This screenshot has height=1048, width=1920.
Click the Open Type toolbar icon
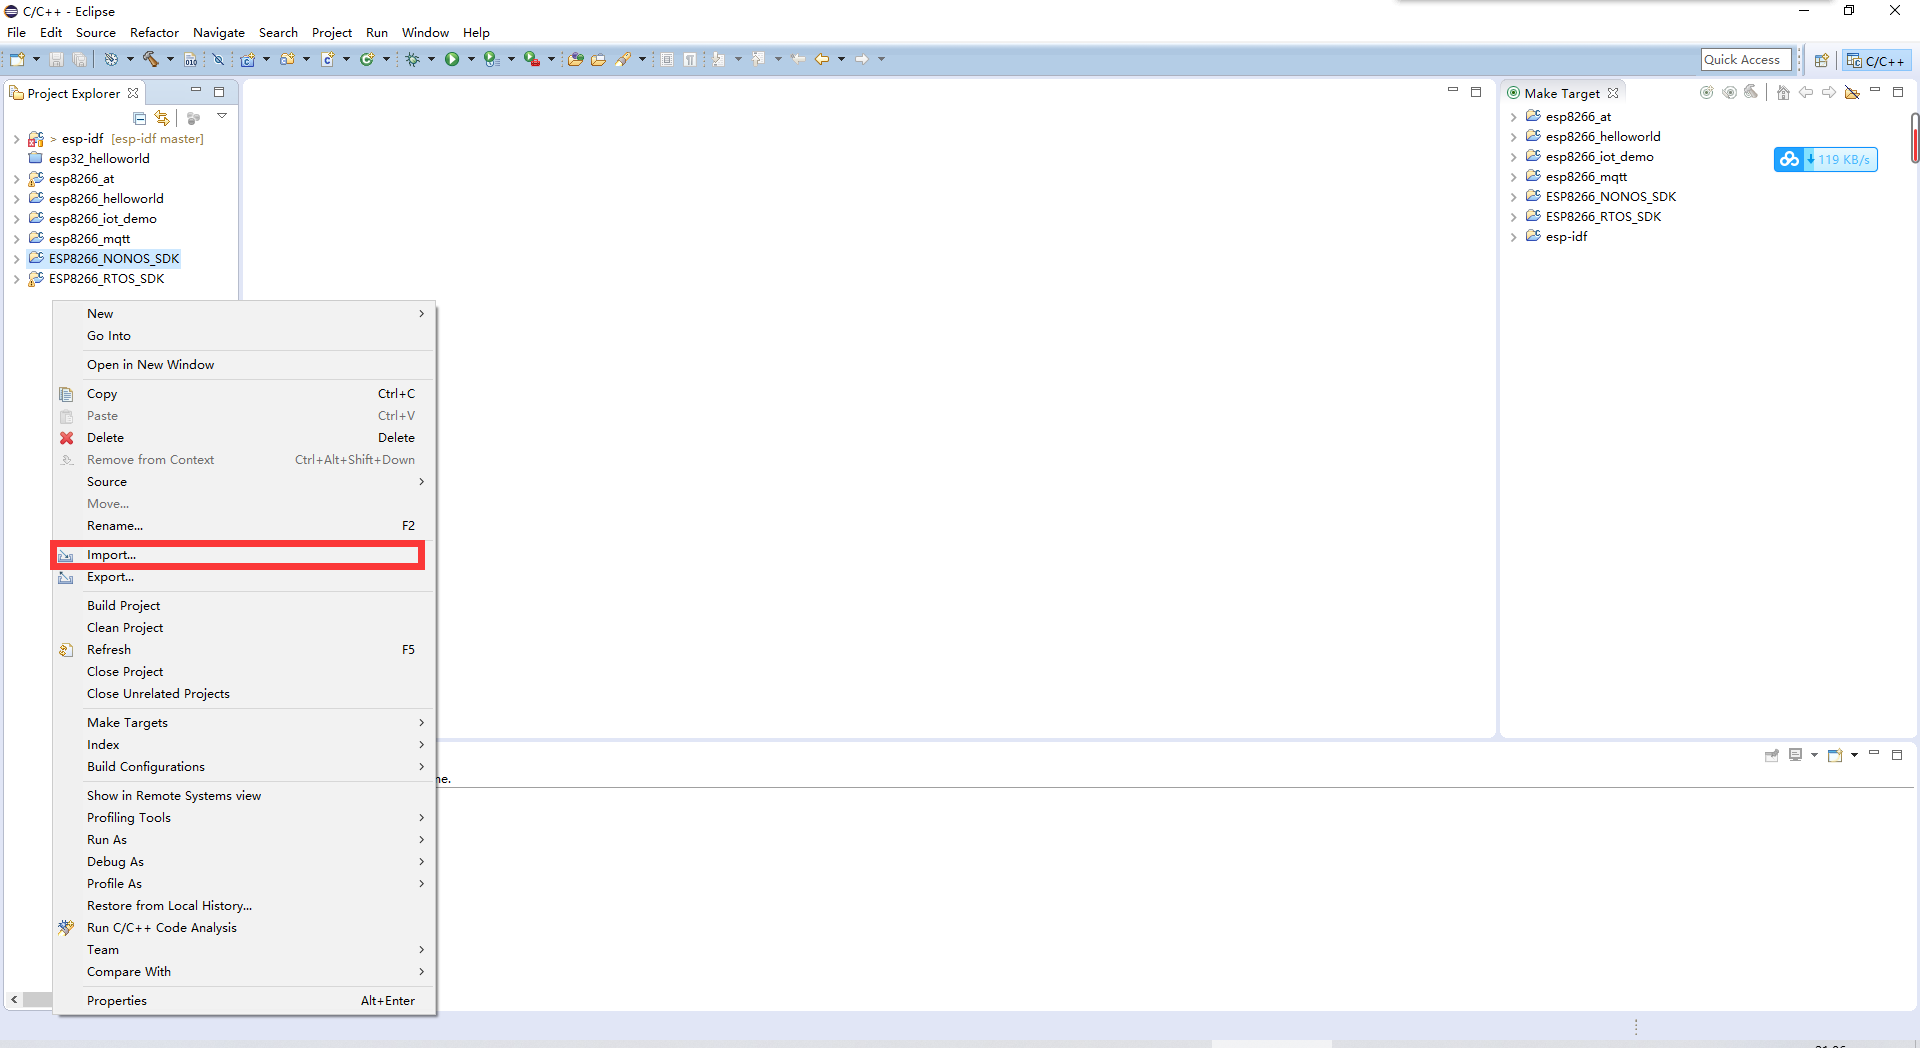tap(575, 60)
